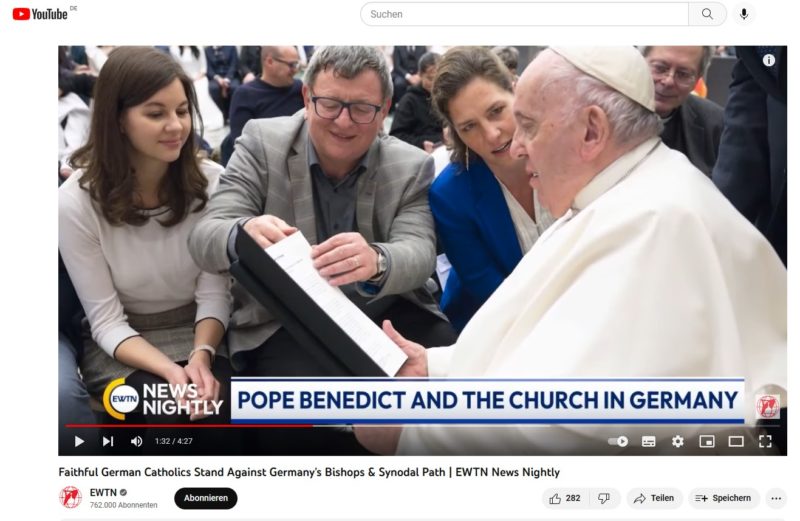Click the YouTube logo to go home
800x521 pixels.
tap(40, 14)
